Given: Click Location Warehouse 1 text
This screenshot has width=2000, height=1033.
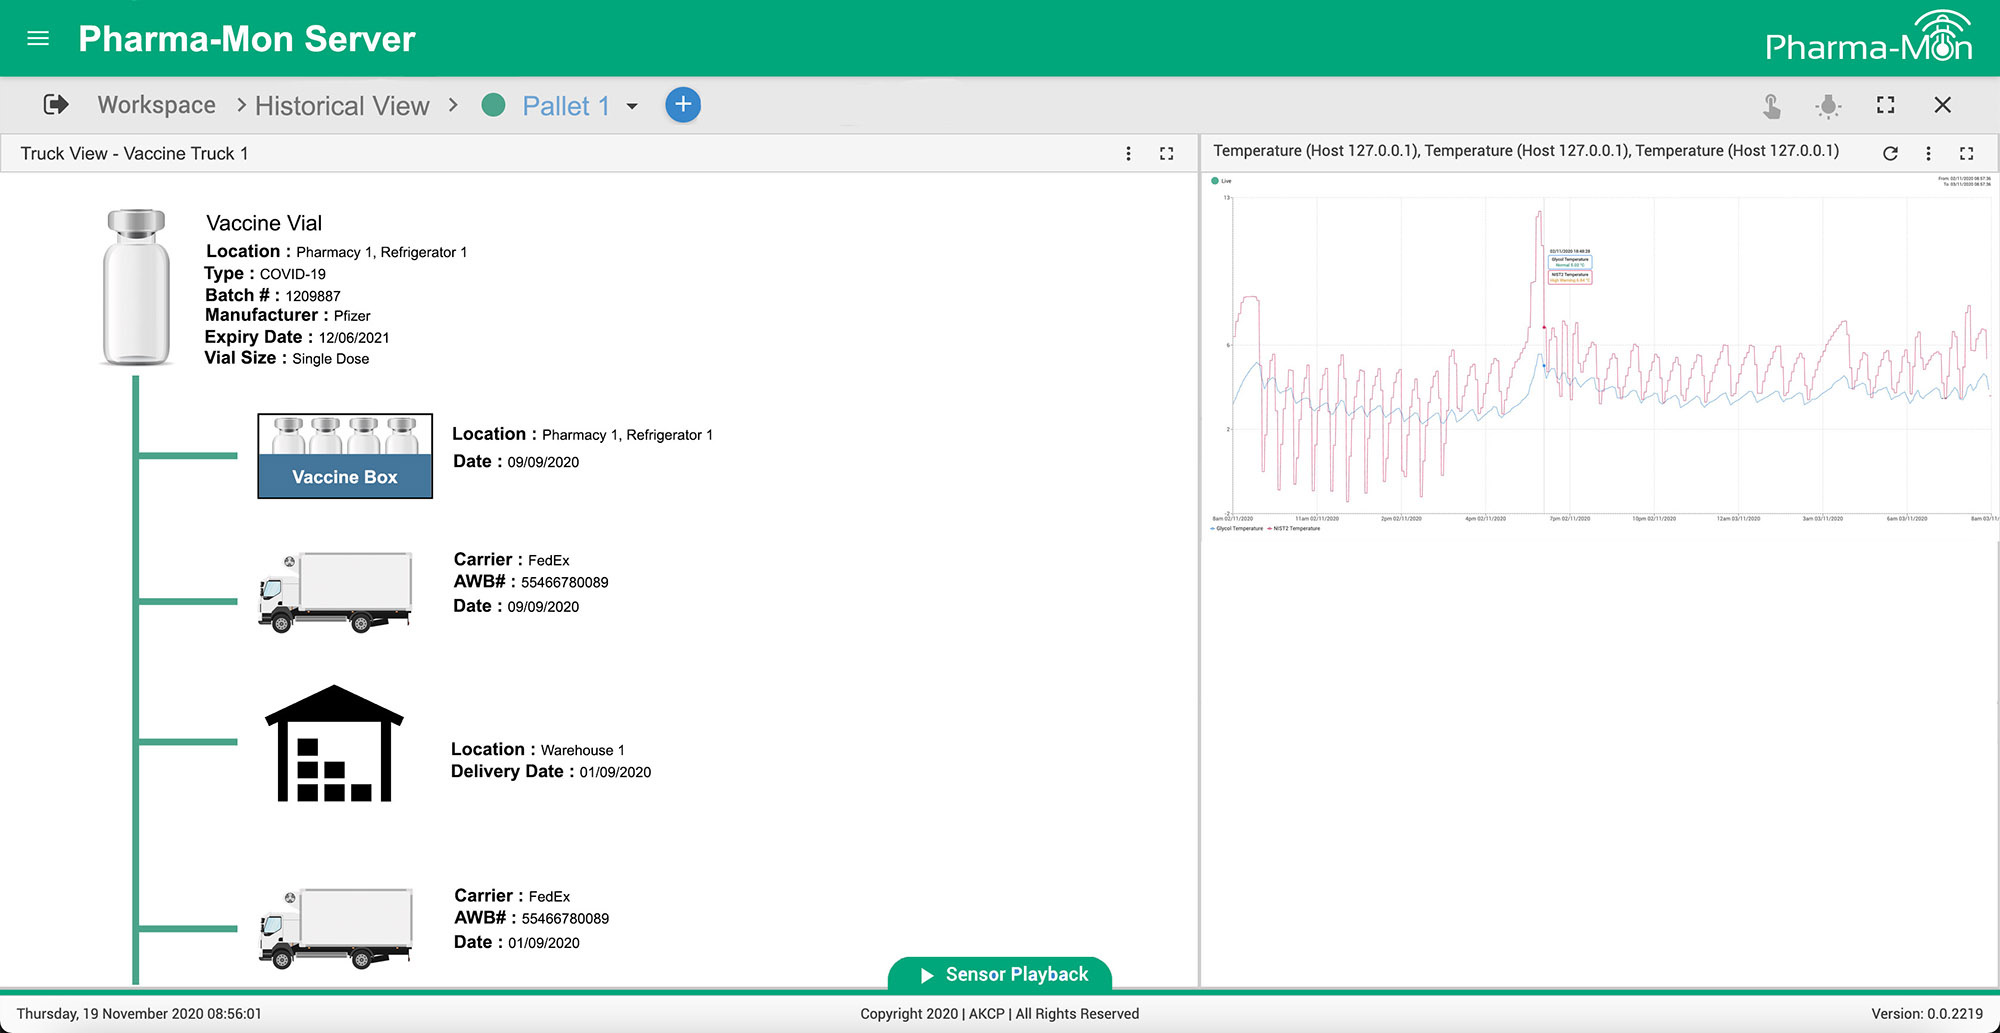Looking at the screenshot, I should click(538, 750).
